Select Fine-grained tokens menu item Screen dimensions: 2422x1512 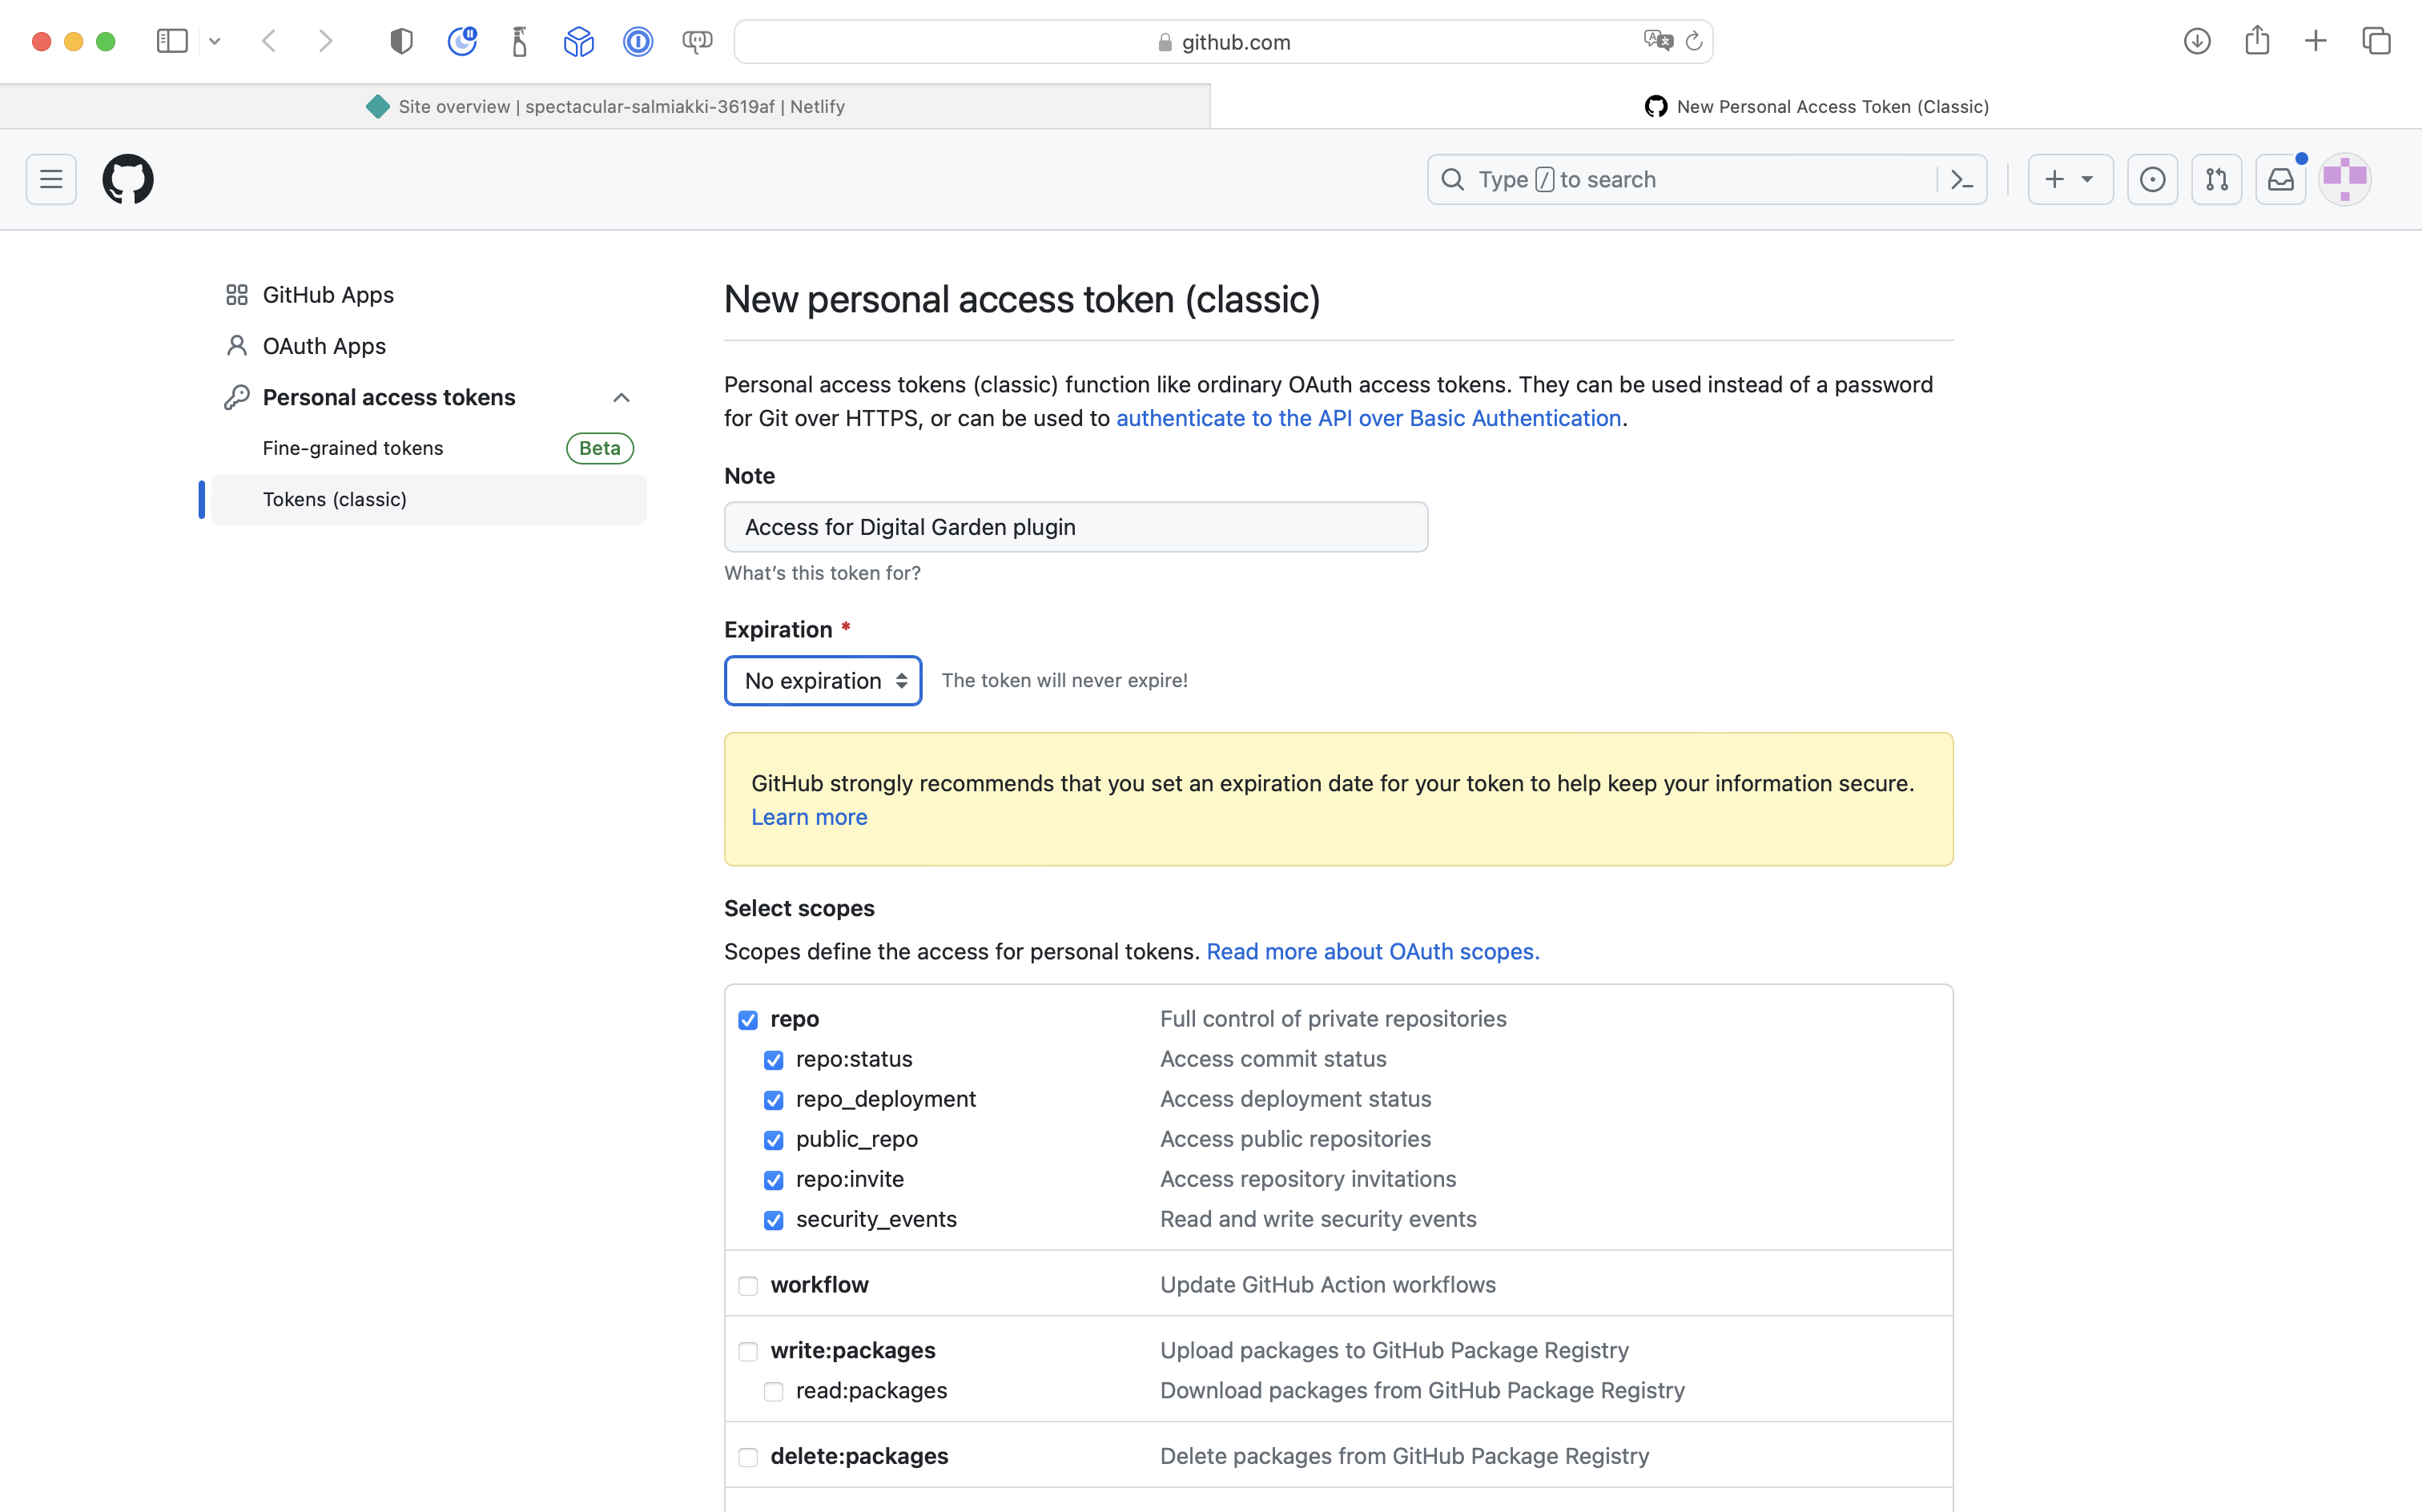[352, 448]
